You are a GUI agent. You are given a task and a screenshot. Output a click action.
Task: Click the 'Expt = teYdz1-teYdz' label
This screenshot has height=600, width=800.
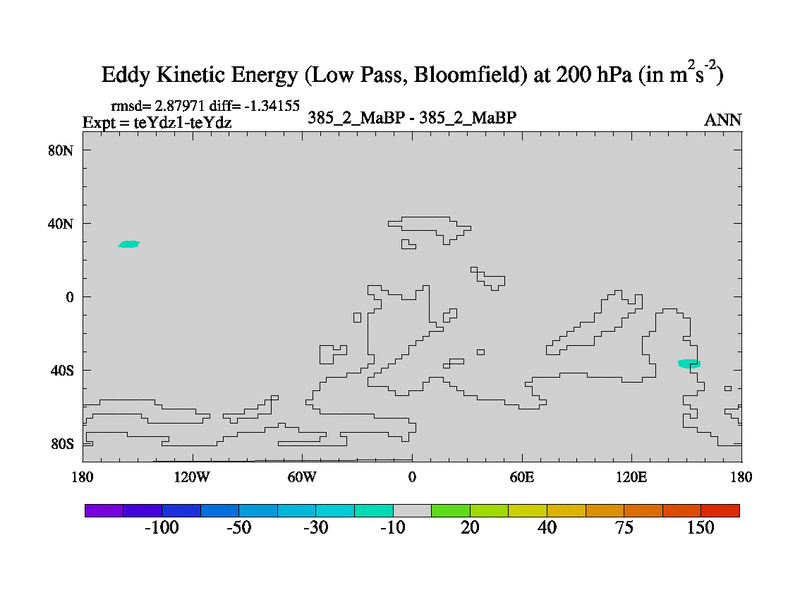(x=156, y=122)
